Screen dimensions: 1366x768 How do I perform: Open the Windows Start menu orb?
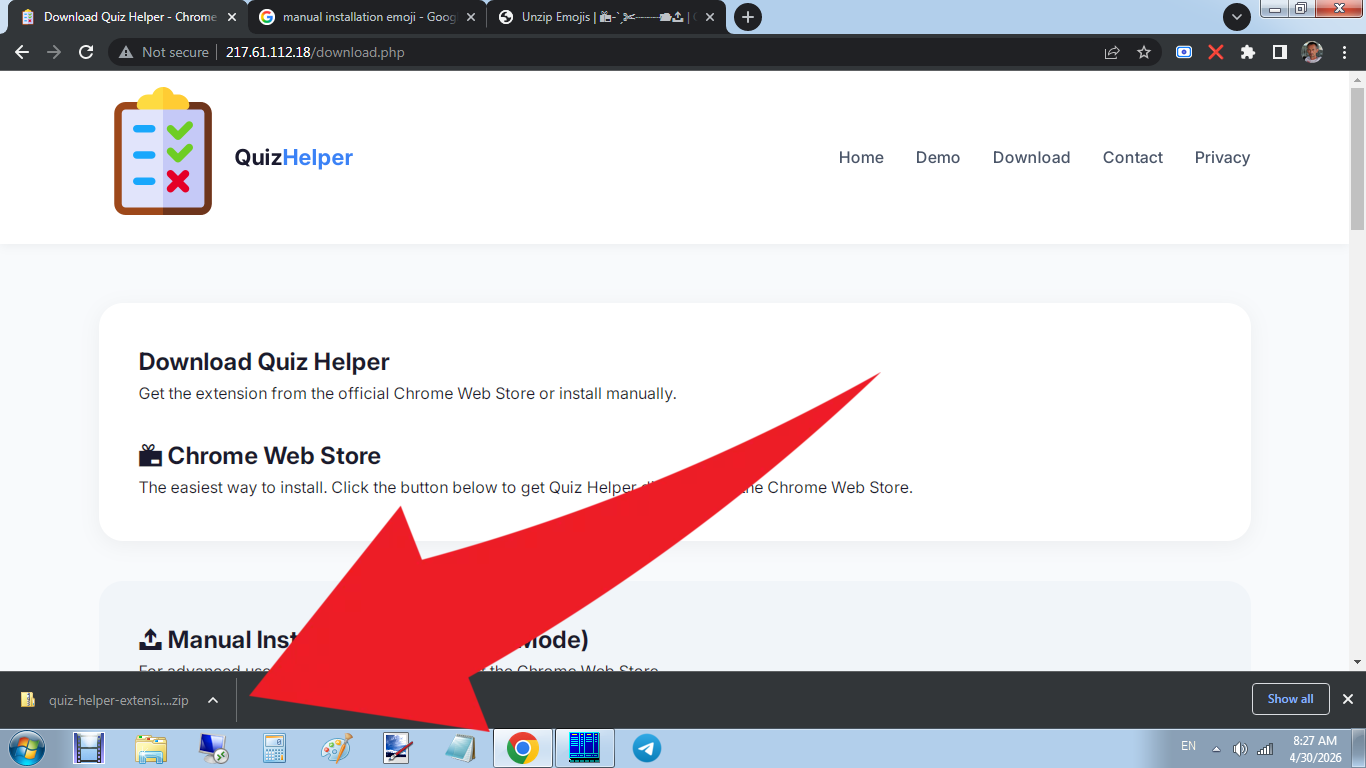click(27, 748)
